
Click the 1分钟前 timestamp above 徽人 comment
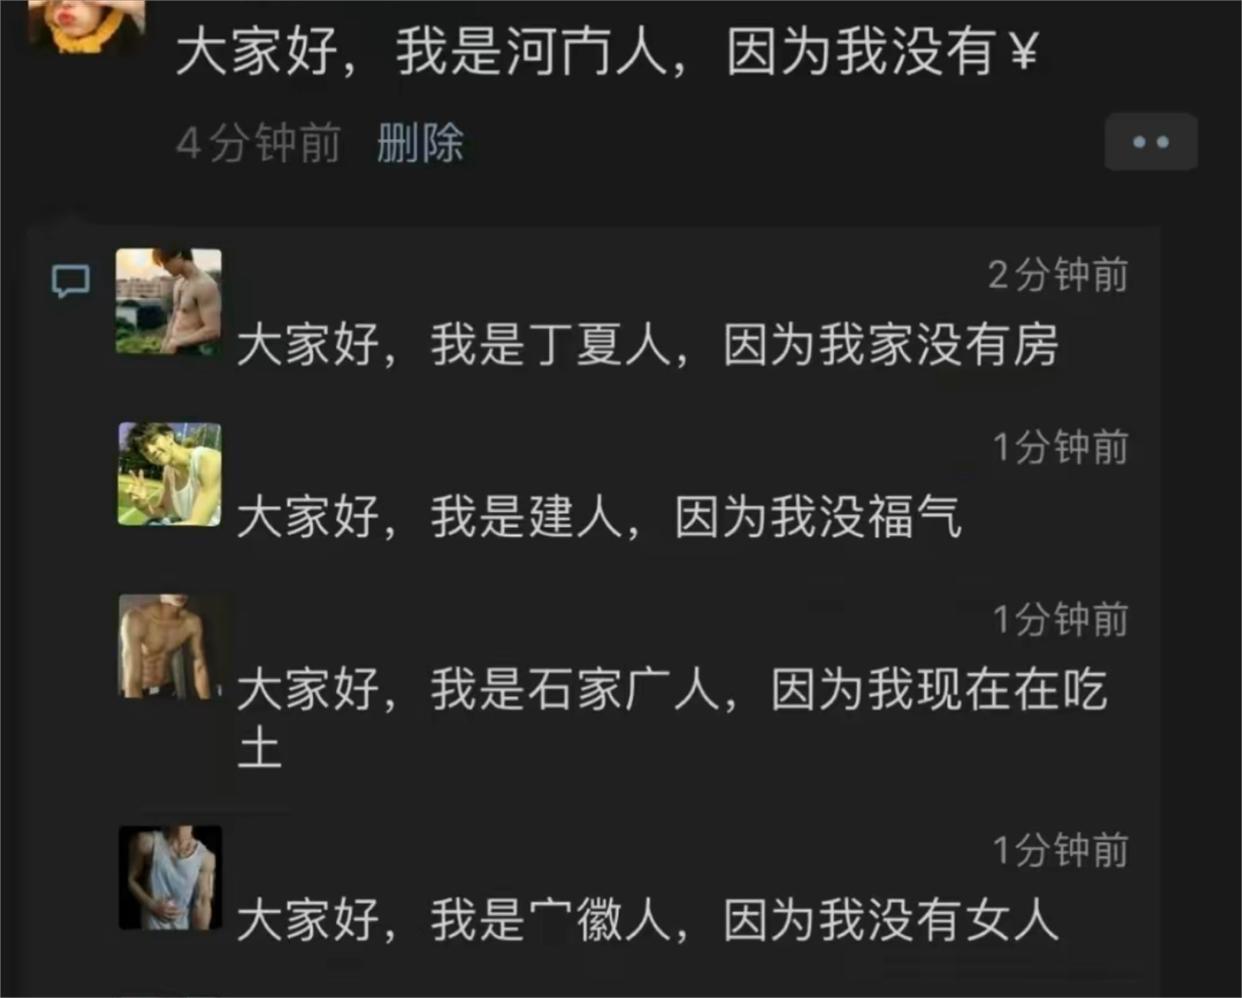pyautogui.click(x=1060, y=851)
